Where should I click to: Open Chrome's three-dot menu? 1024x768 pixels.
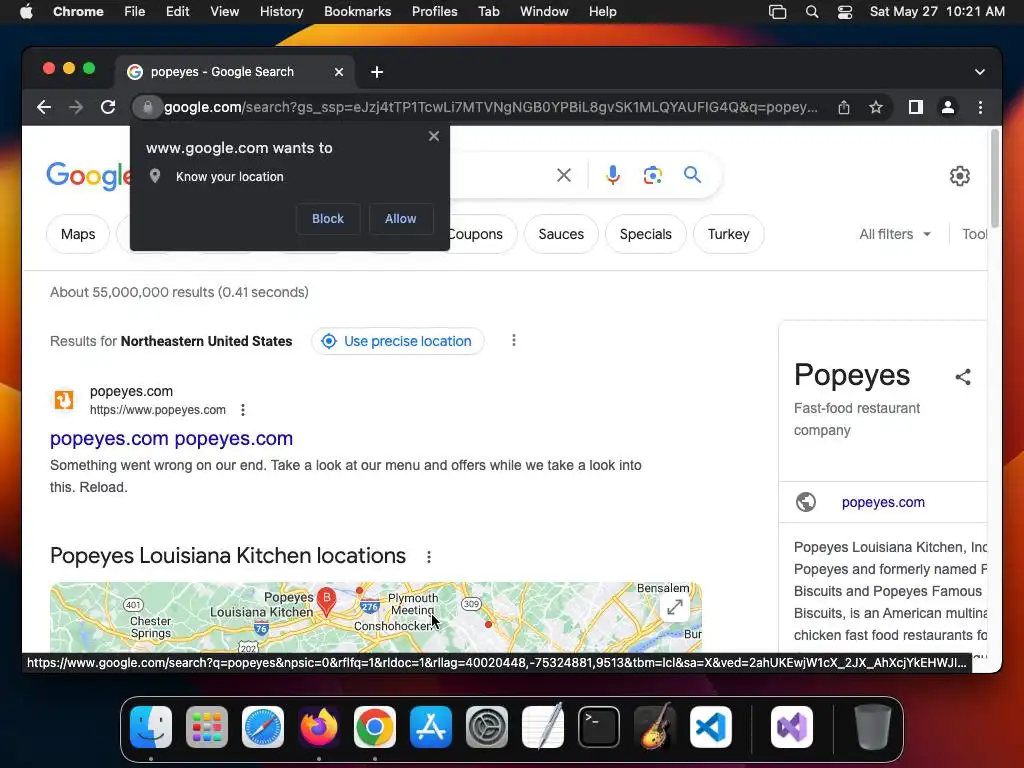(x=980, y=107)
